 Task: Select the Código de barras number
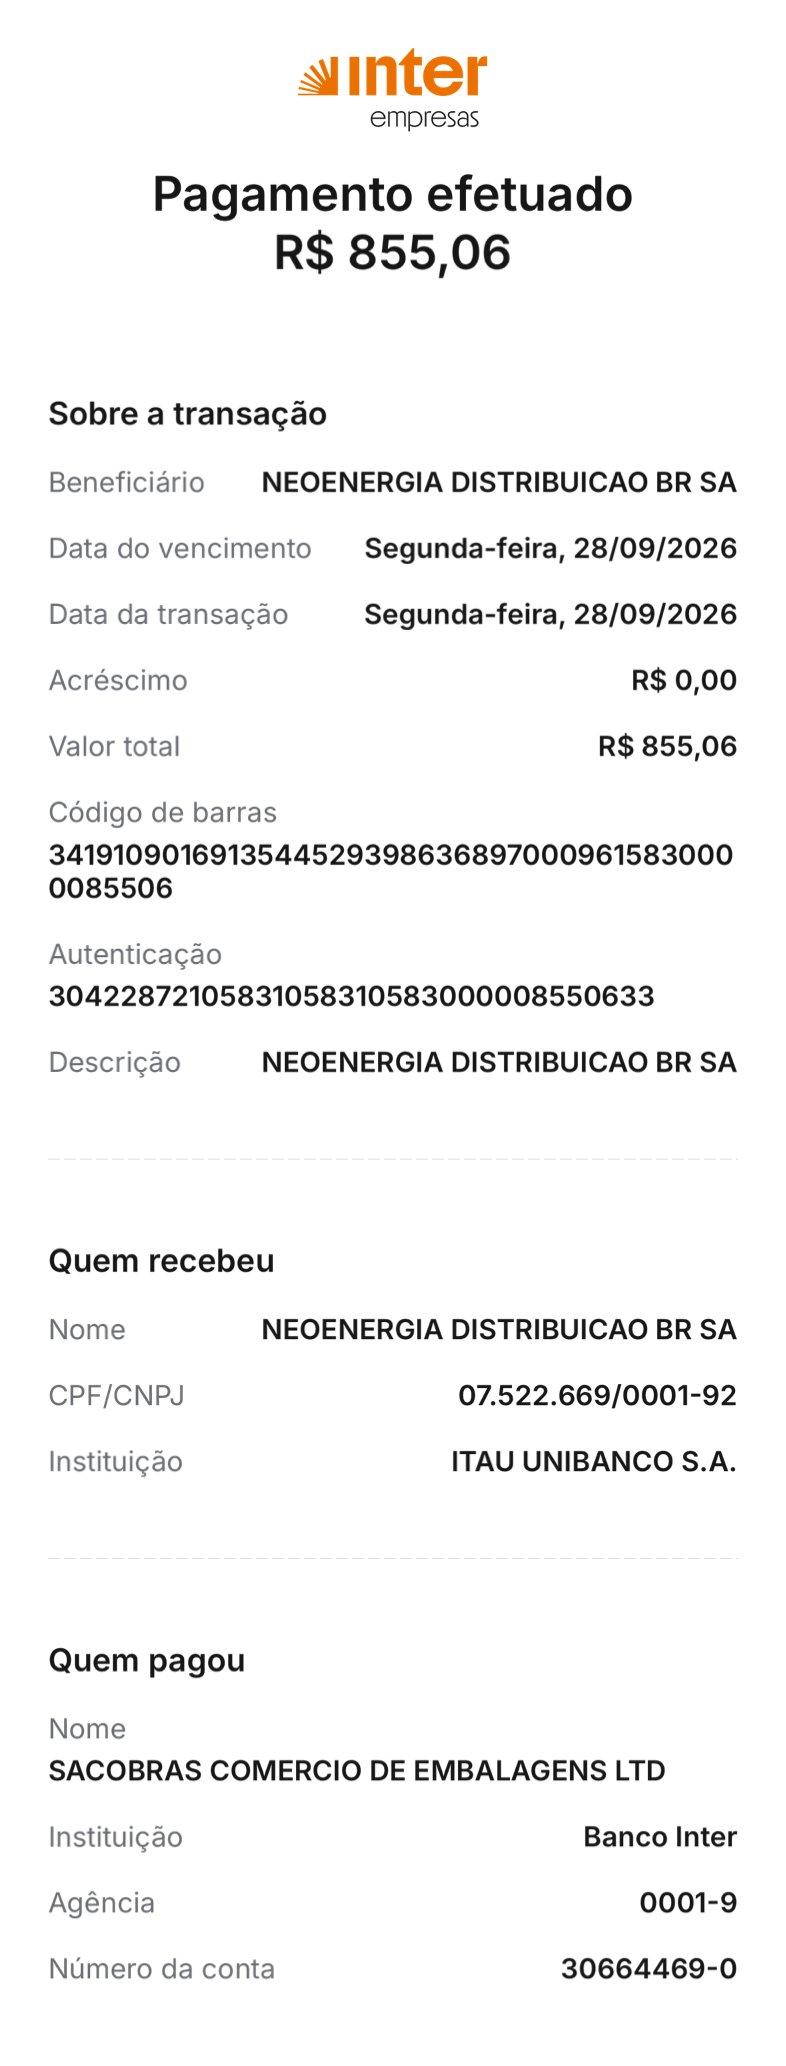[x=391, y=871]
